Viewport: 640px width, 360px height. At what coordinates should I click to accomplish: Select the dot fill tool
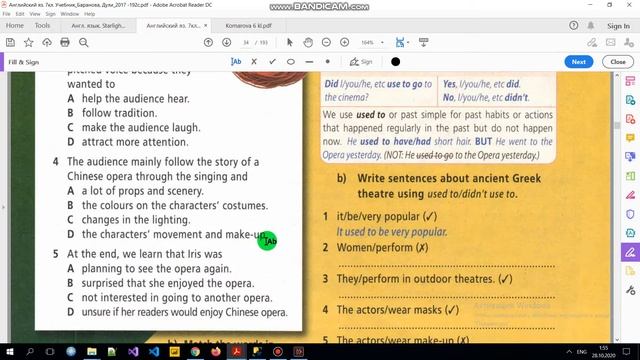point(327,62)
